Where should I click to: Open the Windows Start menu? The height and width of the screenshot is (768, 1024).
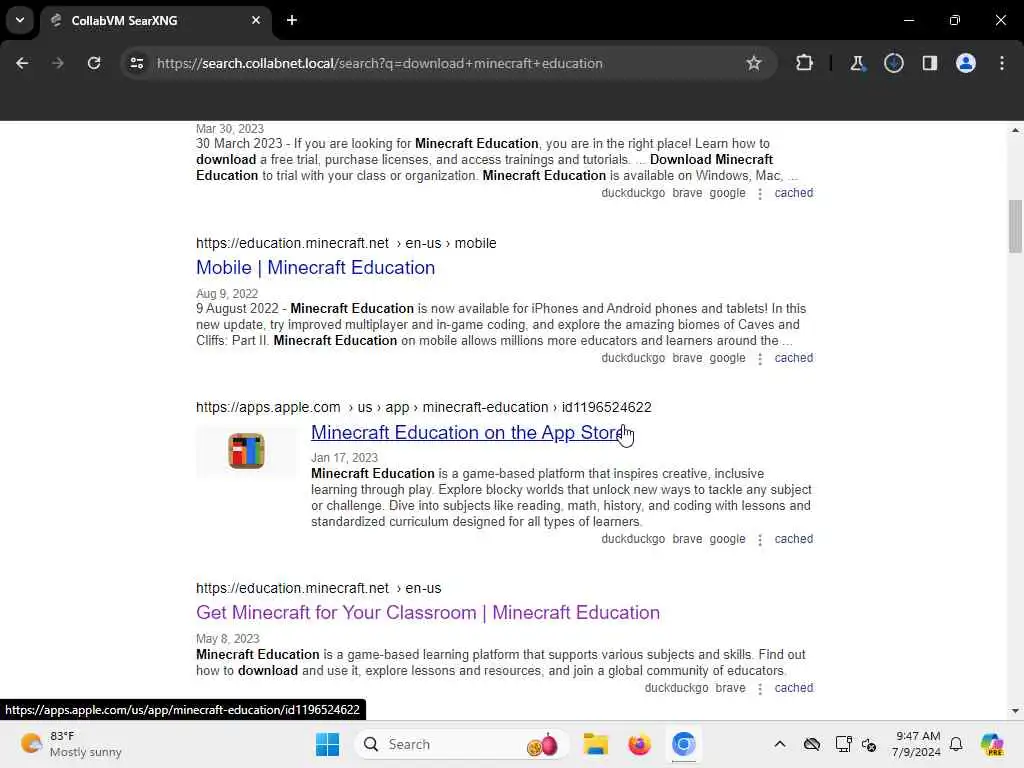pyautogui.click(x=327, y=744)
